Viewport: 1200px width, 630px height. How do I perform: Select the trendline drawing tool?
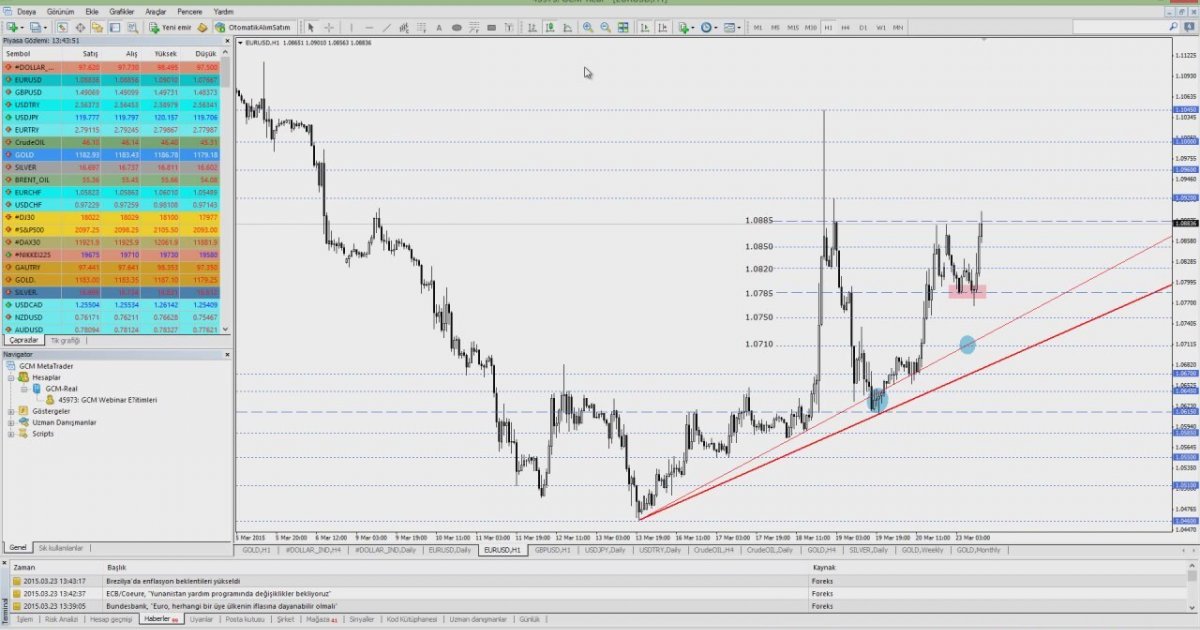coord(387,28)
